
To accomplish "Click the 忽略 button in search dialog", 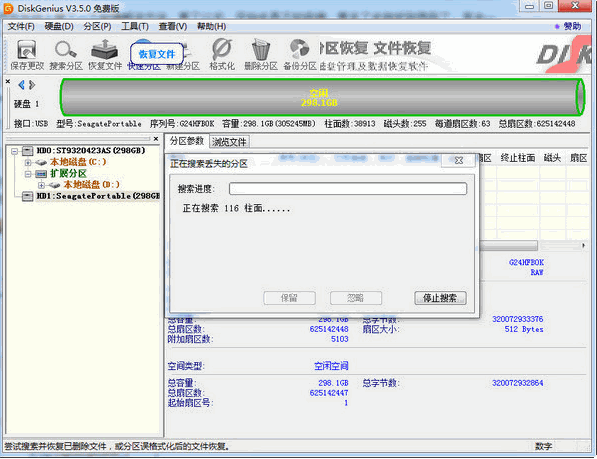I will coord(356,298).
